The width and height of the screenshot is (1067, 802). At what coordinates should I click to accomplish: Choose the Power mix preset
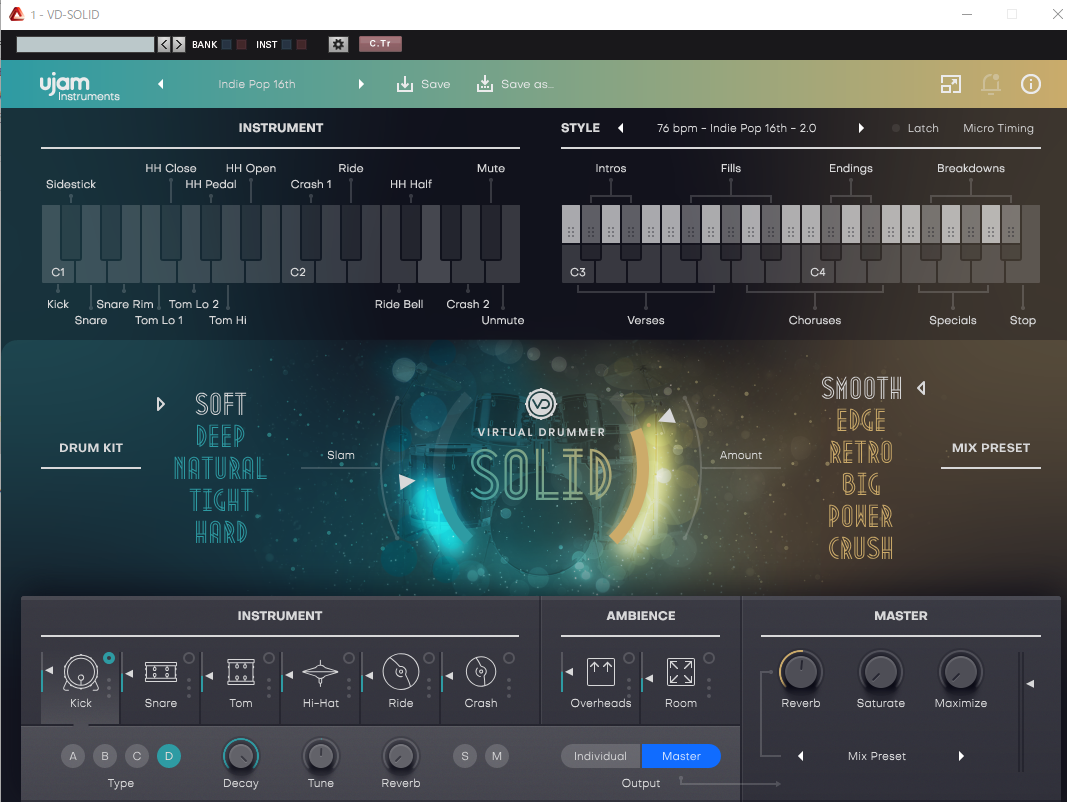pos(861,516)
